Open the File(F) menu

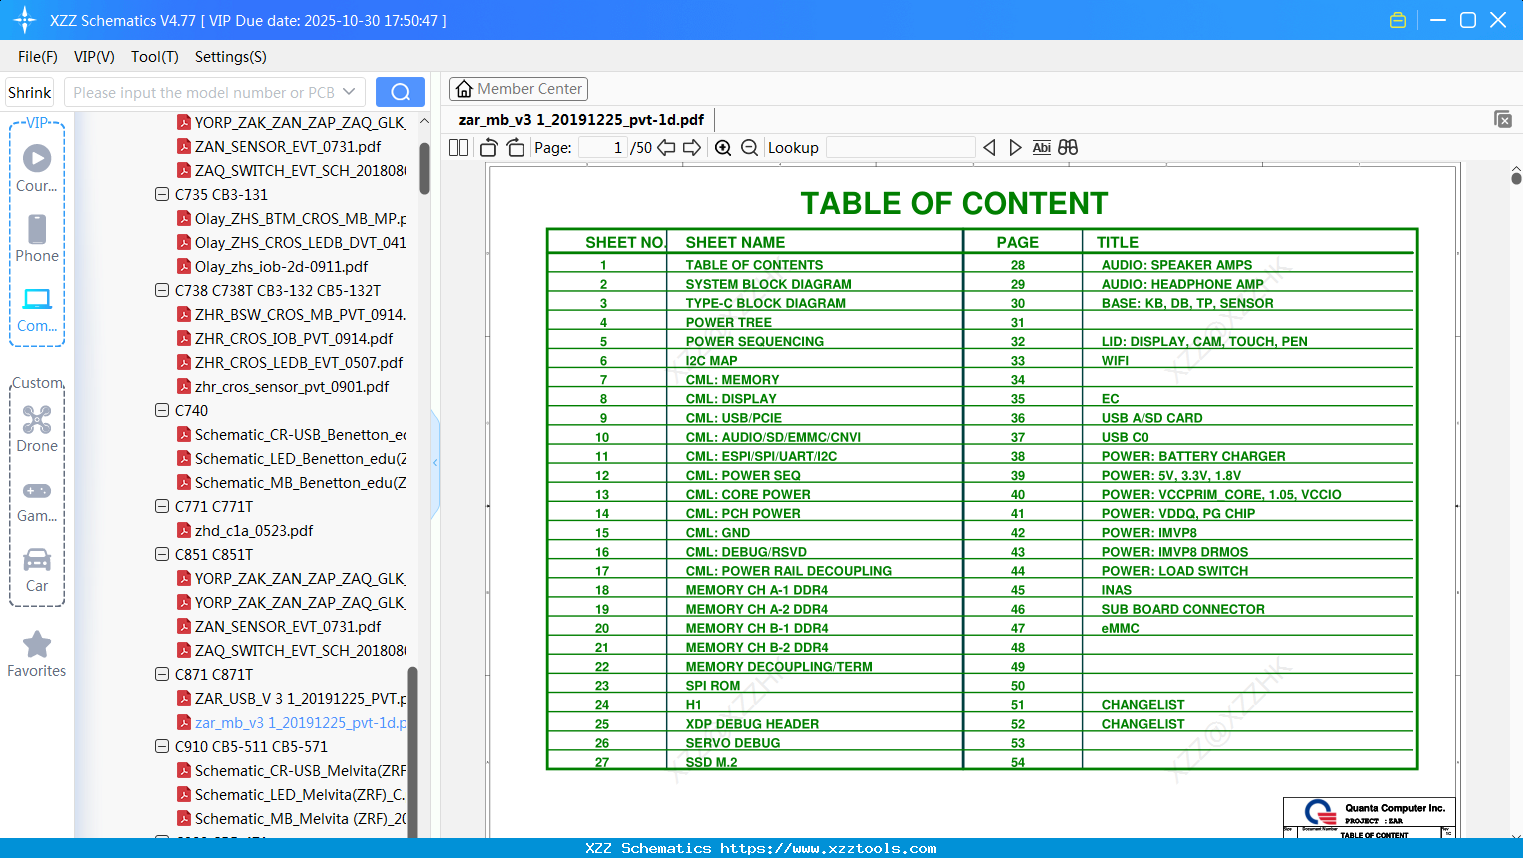(x=38, y=57)
